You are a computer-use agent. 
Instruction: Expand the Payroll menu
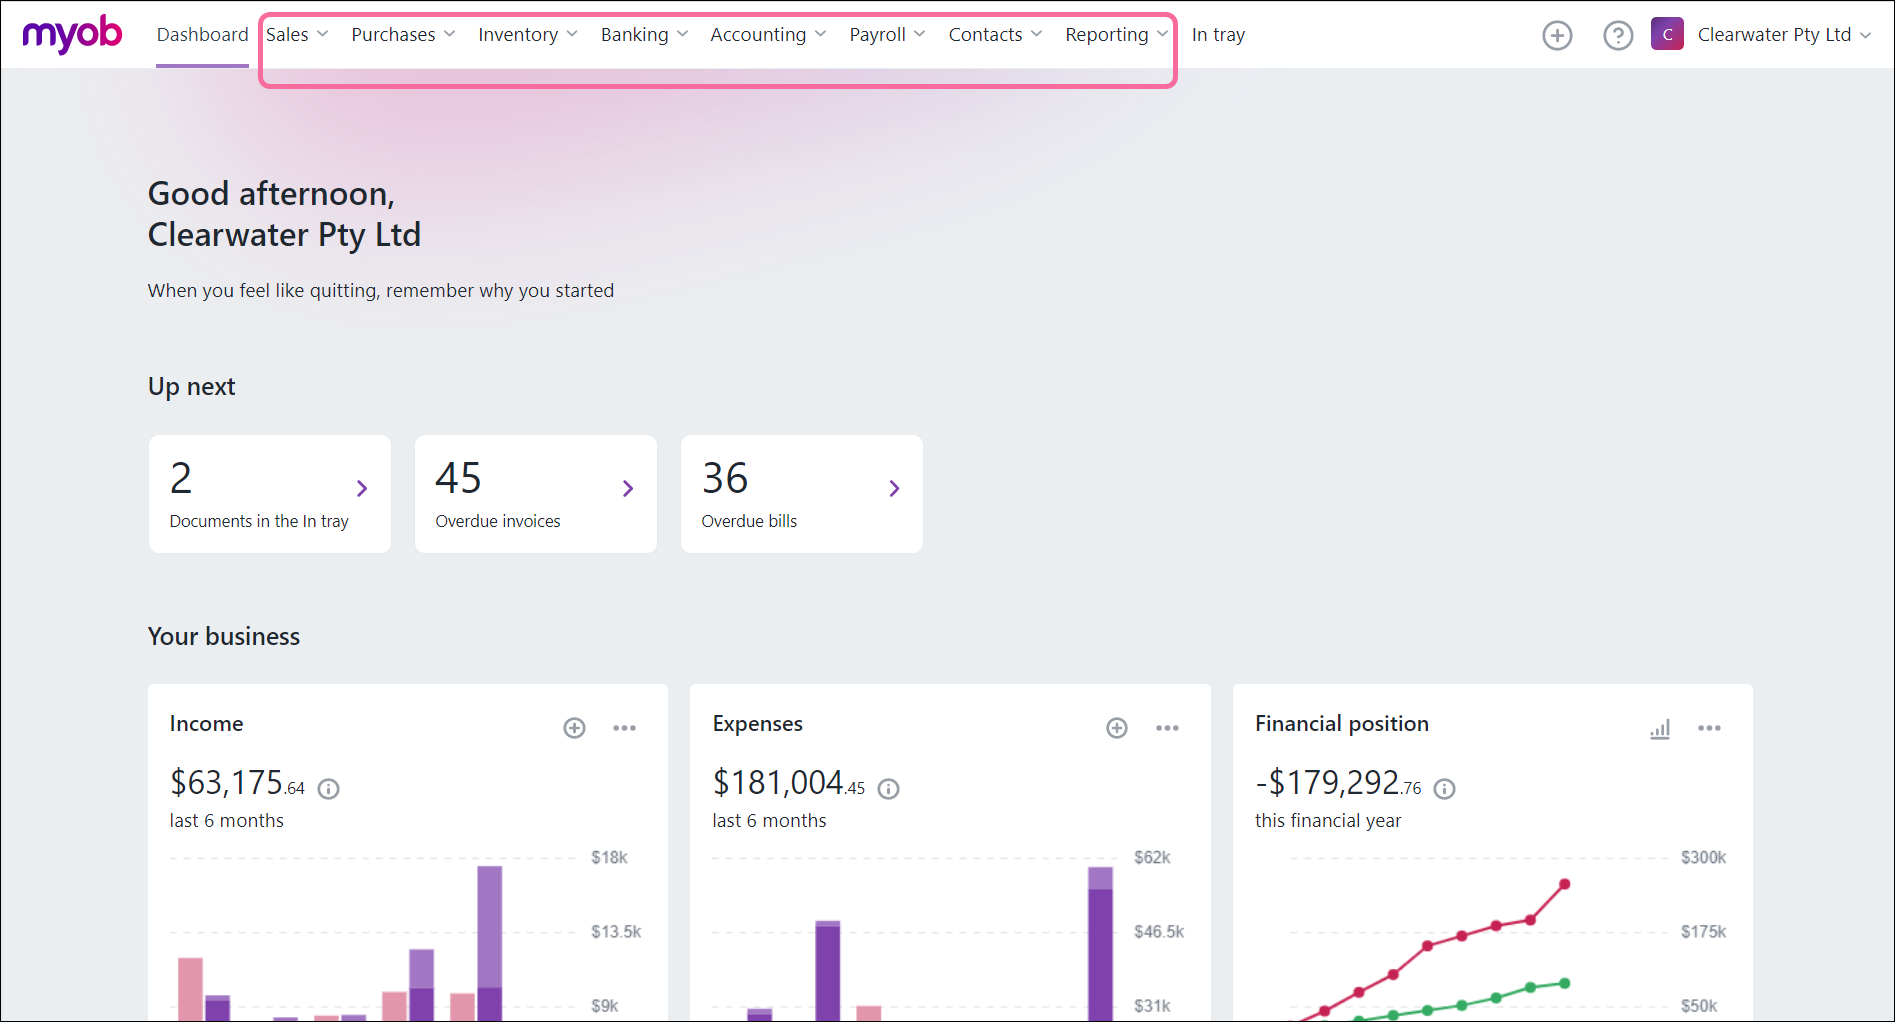point(887,35)
